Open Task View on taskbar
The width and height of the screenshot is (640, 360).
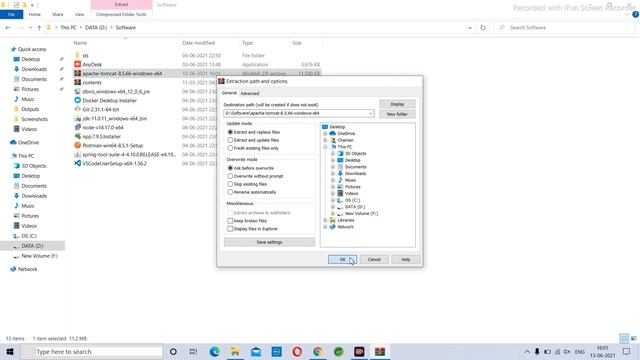tap(193, 352)
